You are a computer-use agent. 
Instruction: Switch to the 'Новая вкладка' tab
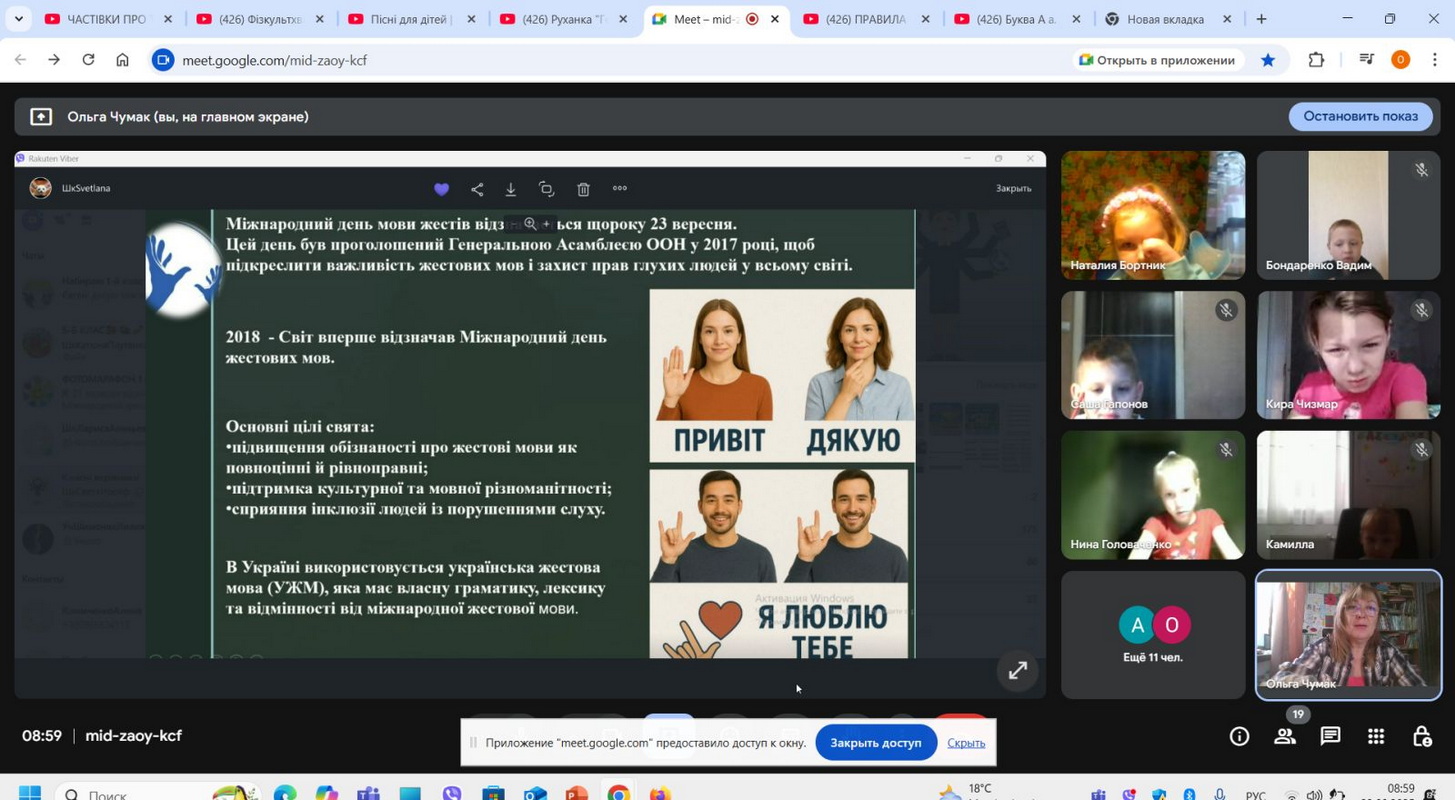pos(1165,19)
